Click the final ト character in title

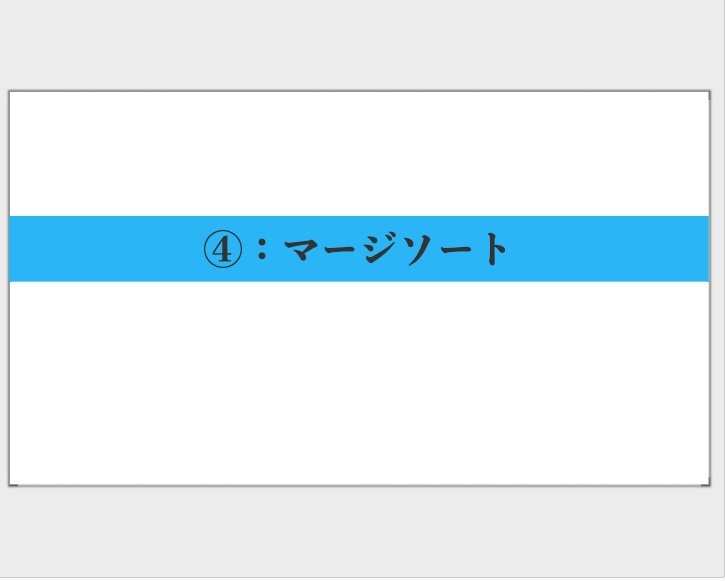pos(497,249)
